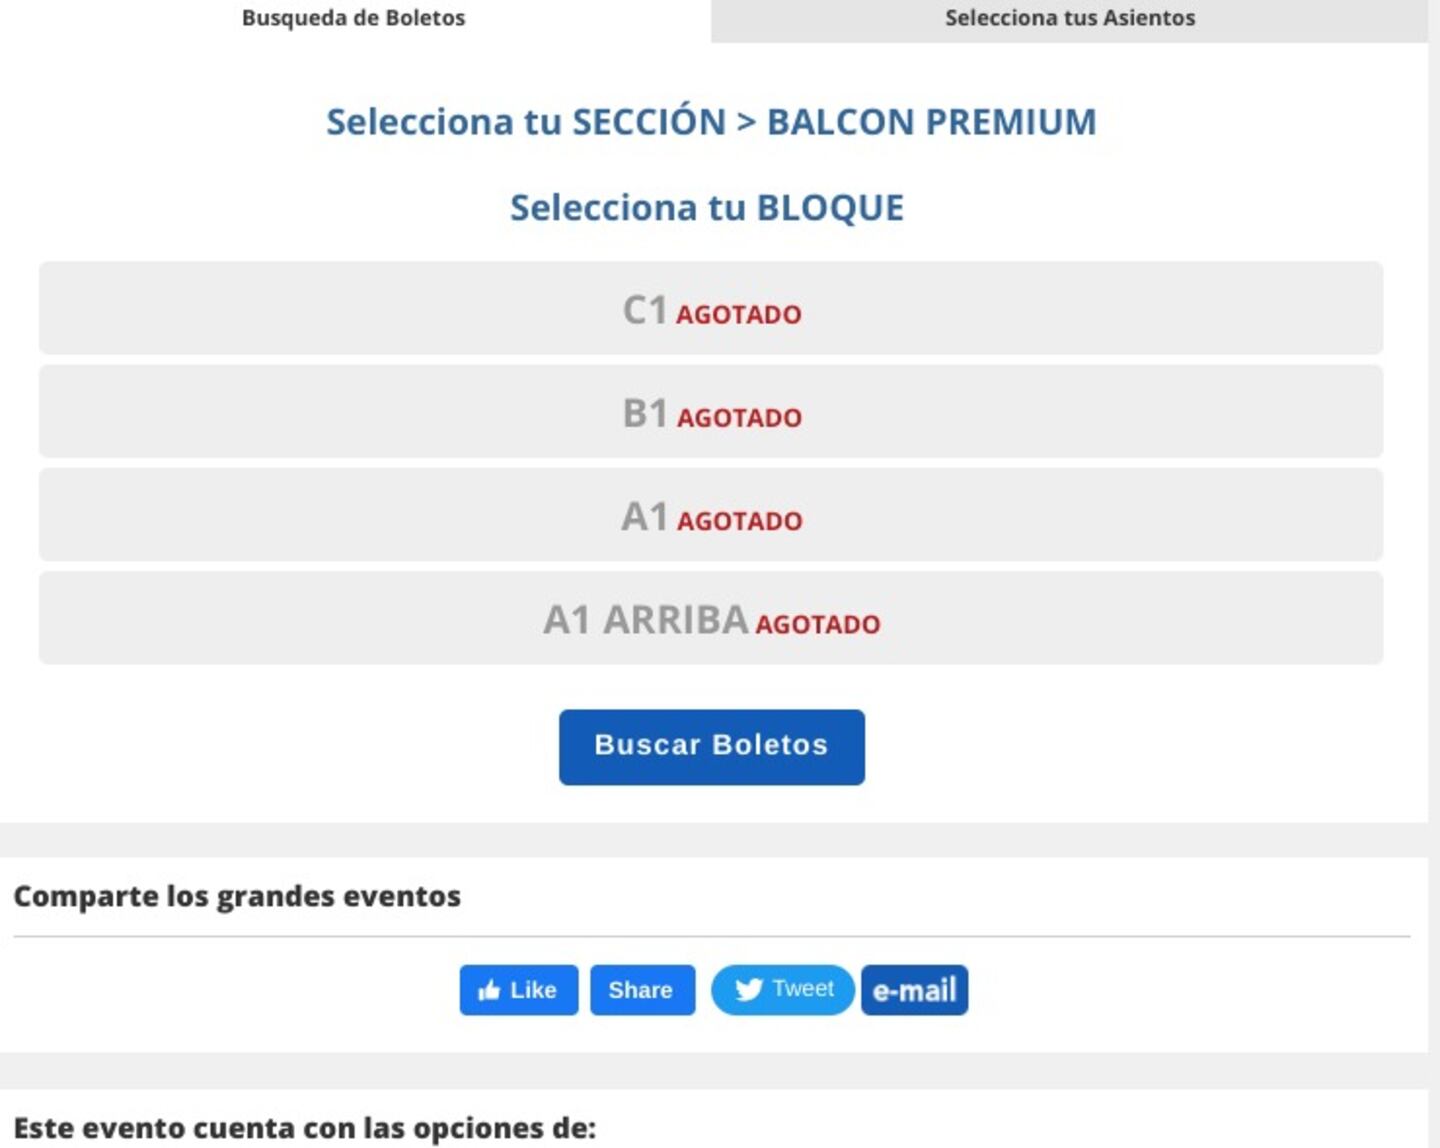The width and height of the screenshot is (1440, 1148).
Task: Open the Busqueda de Boletos tab
Action: tap(354, 16)
